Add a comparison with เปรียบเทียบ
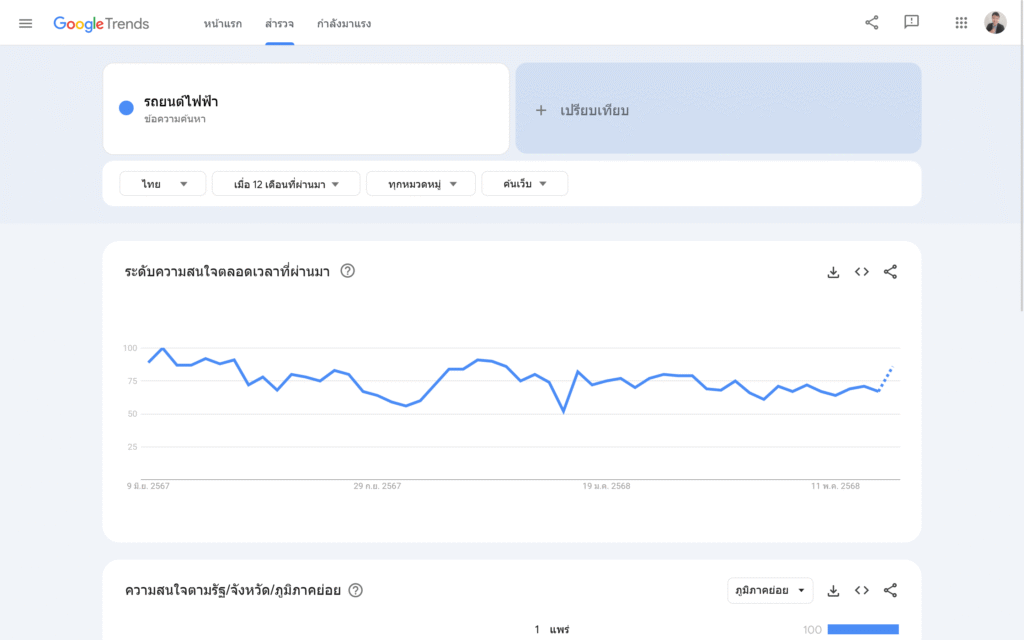Viewport: 1024px width, 640px height. (x=718, y=108)
